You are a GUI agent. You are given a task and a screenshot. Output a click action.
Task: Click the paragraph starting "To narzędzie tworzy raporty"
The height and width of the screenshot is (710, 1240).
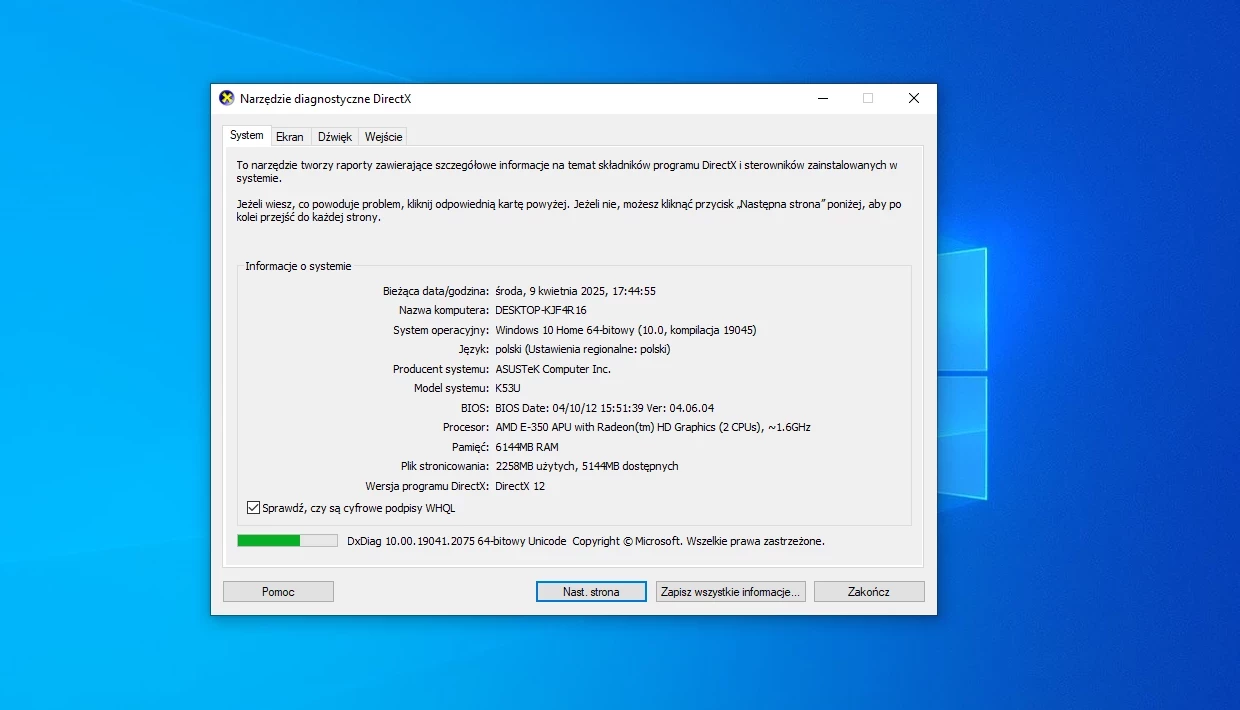567,171
